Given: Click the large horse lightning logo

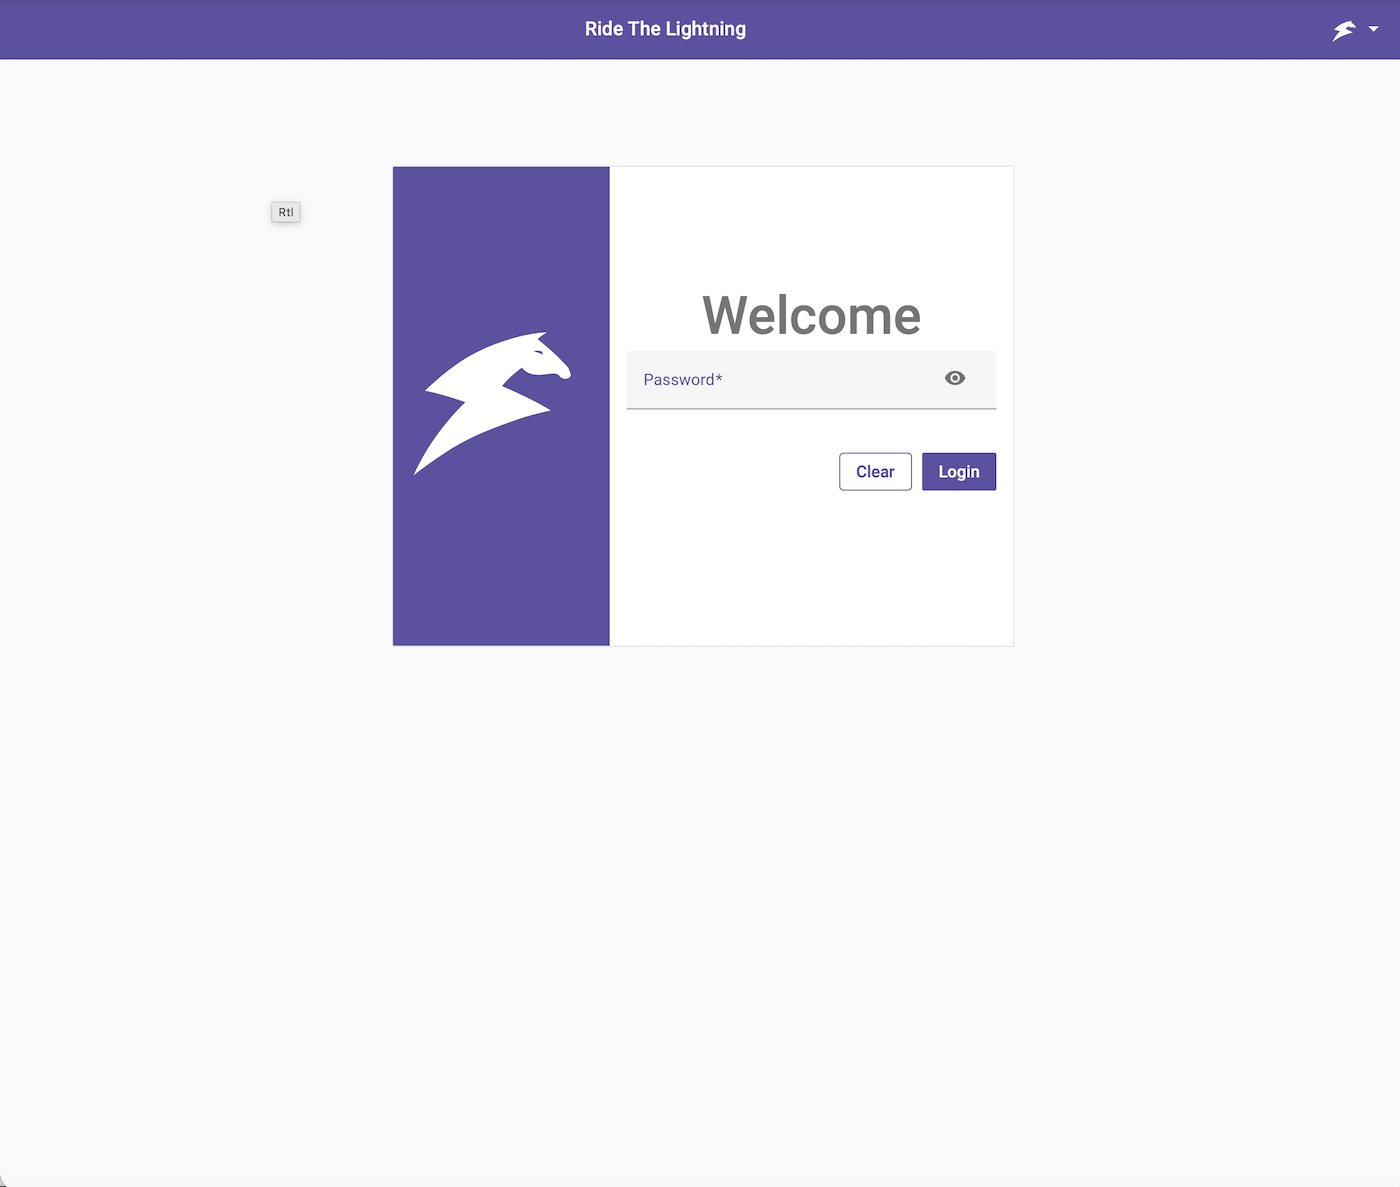Looking at the screenshot, I should (x=493, y=403).
